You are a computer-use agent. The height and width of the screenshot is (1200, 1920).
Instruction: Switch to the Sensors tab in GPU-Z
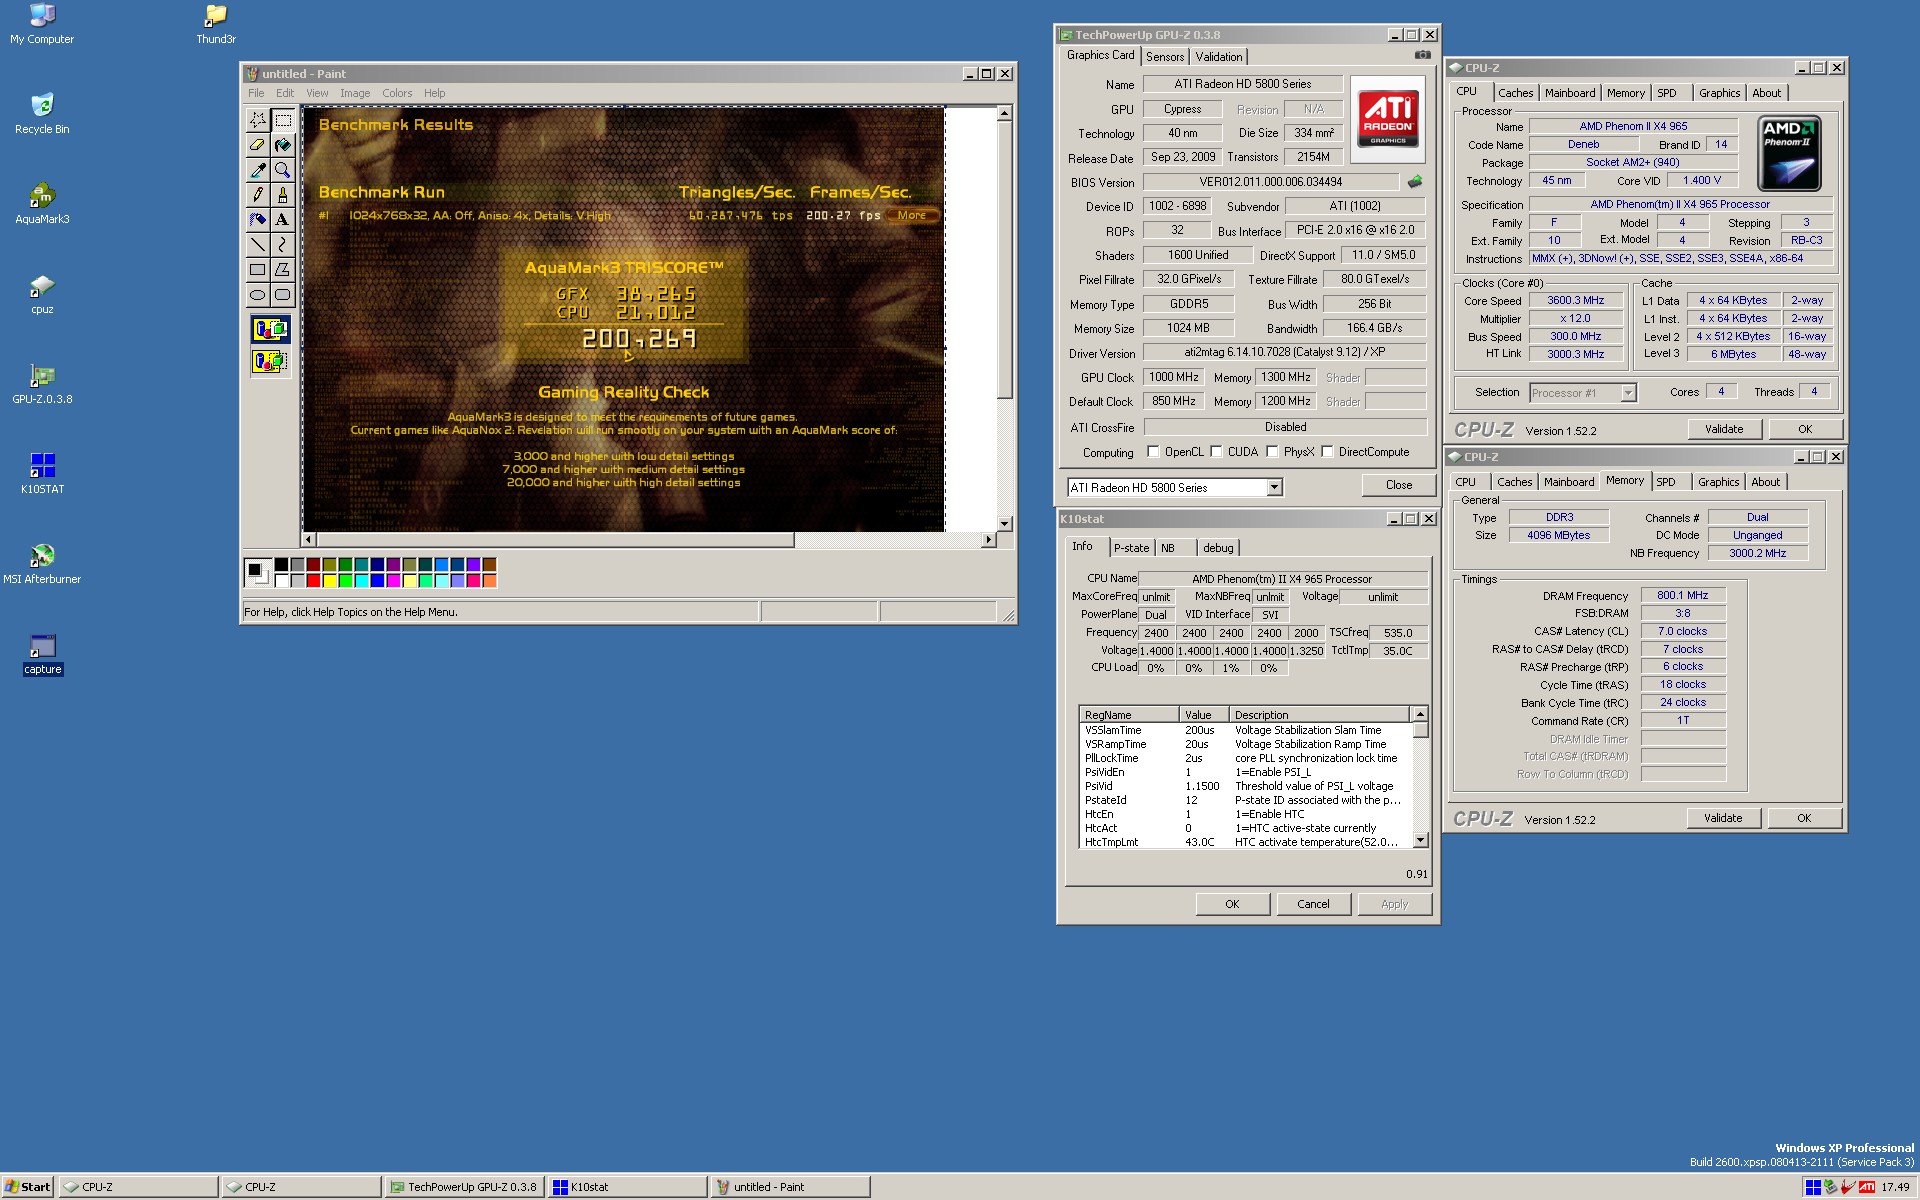[x=1165, y=57]
